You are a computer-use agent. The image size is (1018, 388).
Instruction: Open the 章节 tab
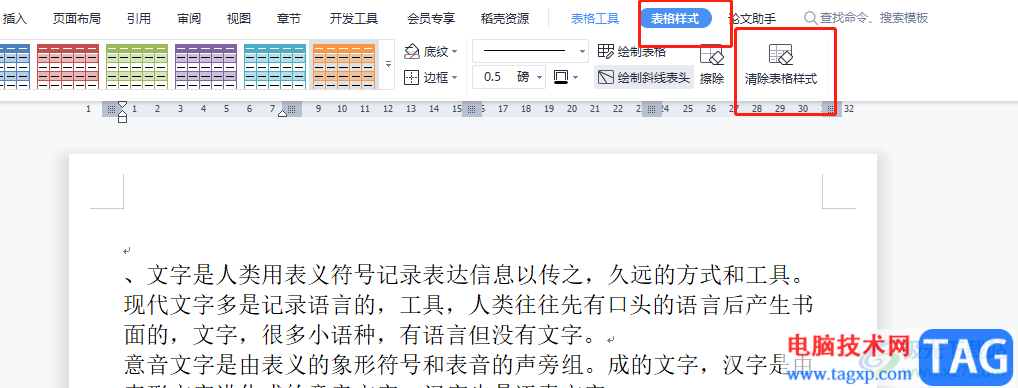pos(288,19)
